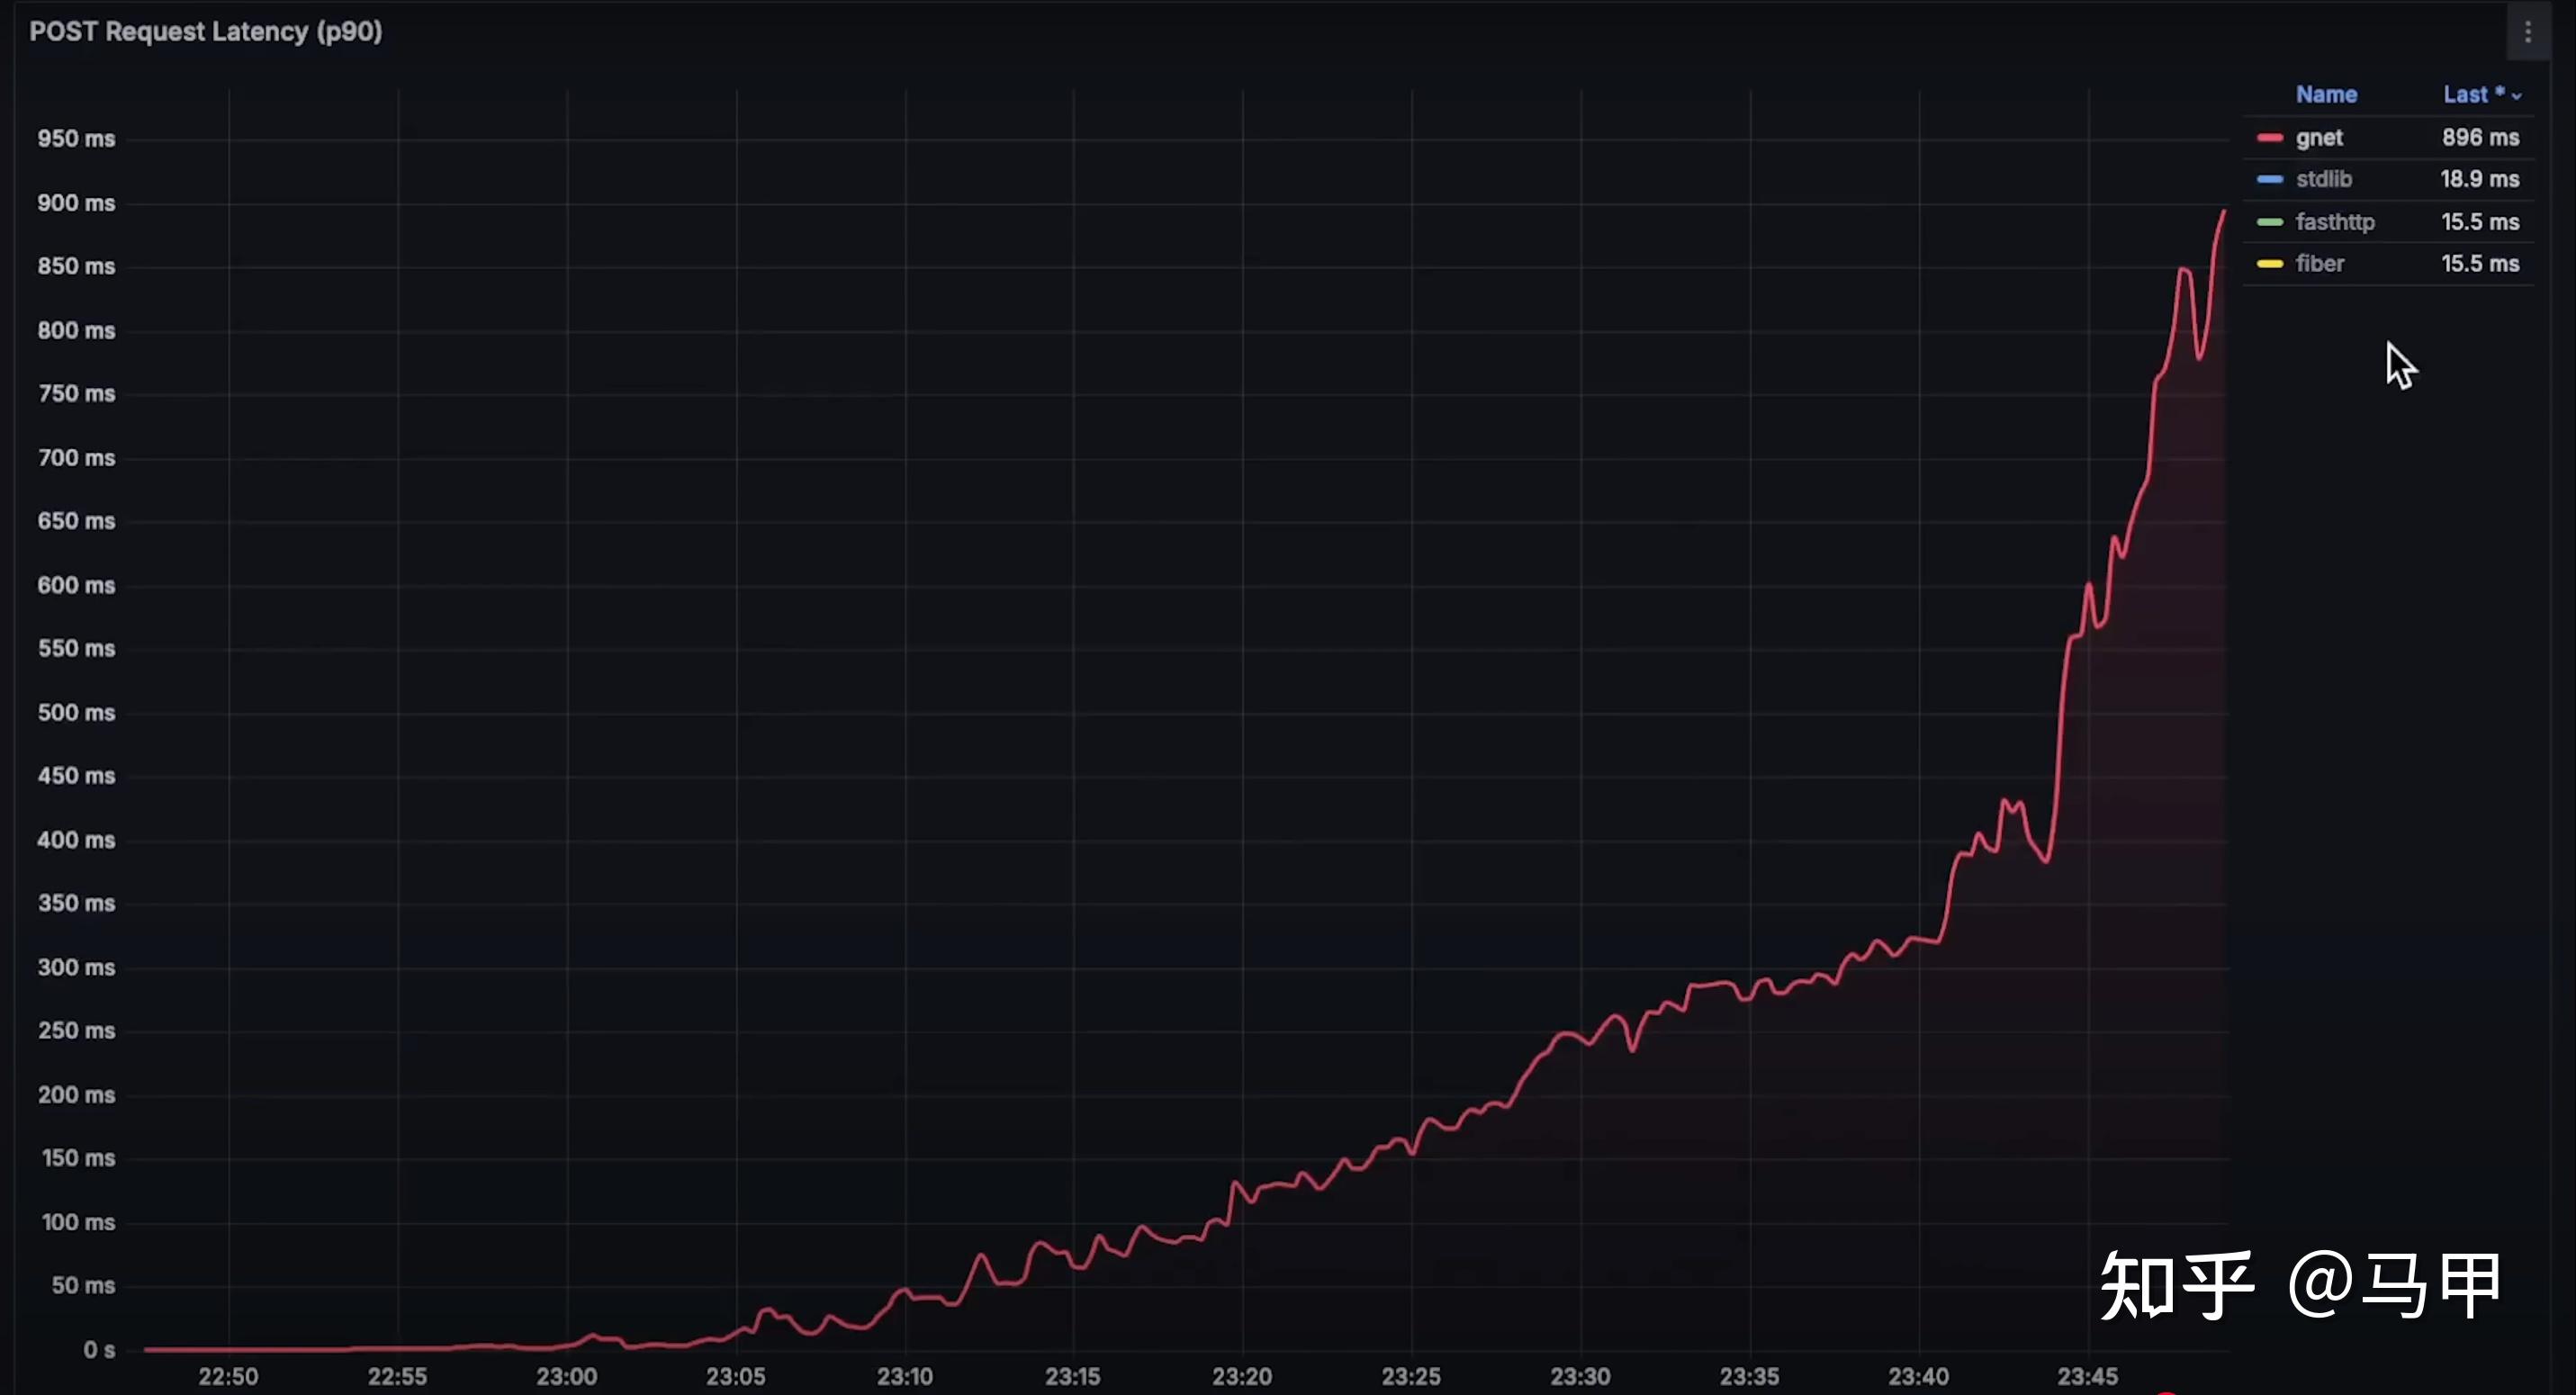Click the 896 ms value for gnet
The height and width of the screenshot is (1395, 2576).
pos(2480,138)
